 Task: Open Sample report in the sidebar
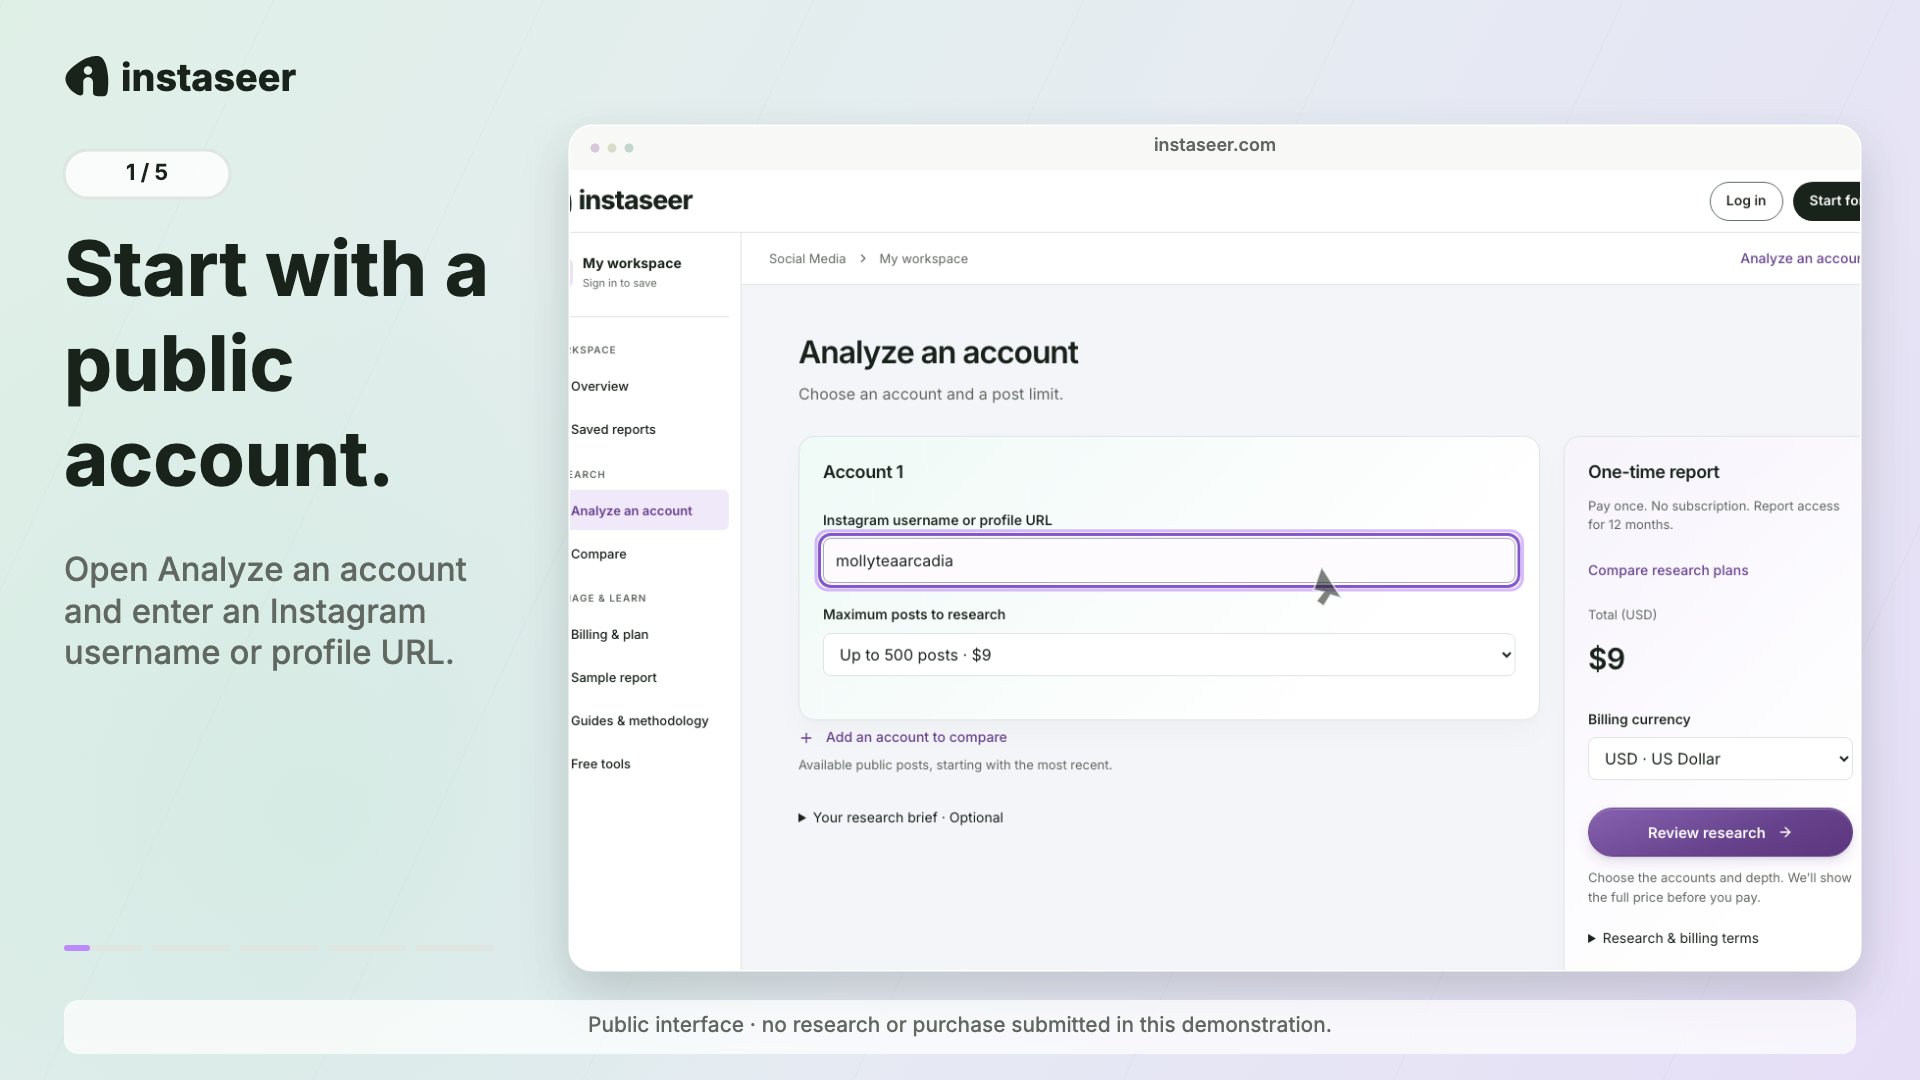coord(614,678)
